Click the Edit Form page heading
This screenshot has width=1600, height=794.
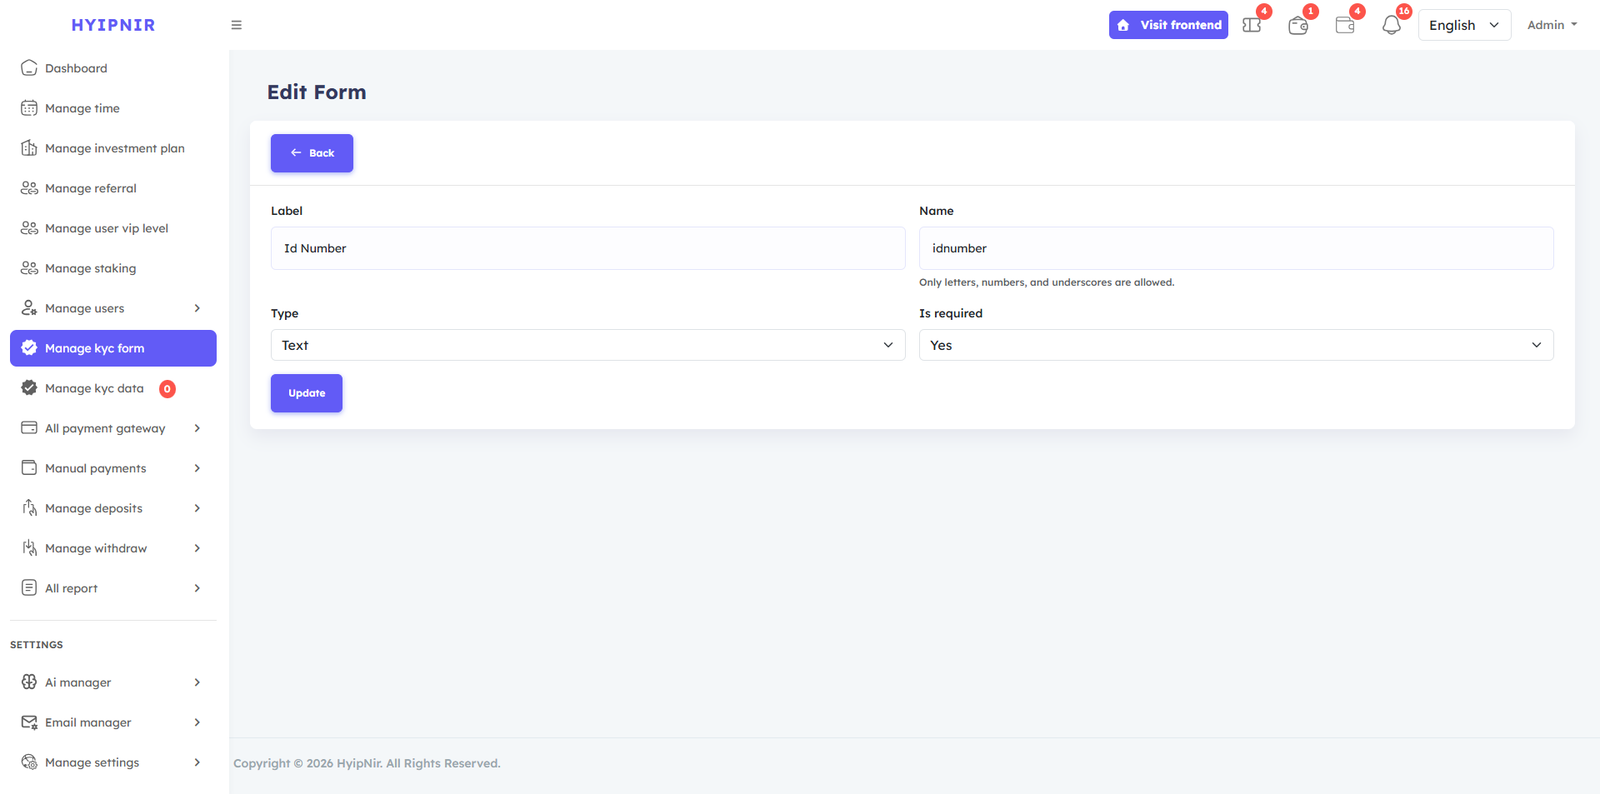317,92
